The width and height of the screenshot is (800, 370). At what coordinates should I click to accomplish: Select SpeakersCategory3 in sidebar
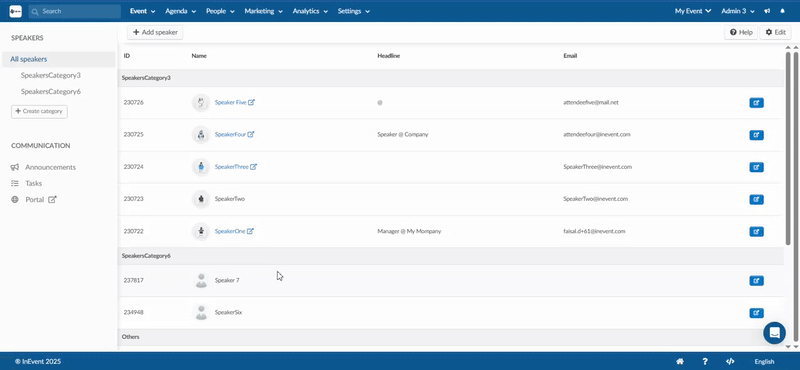click(51, 75)
